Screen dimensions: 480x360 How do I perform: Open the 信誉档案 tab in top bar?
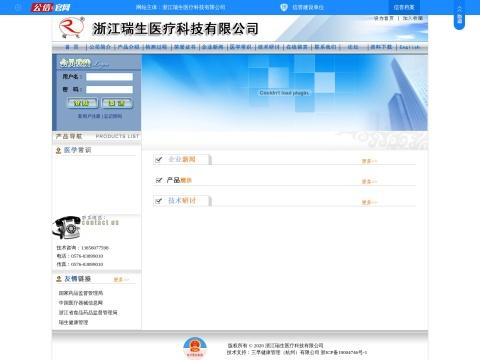404,7
